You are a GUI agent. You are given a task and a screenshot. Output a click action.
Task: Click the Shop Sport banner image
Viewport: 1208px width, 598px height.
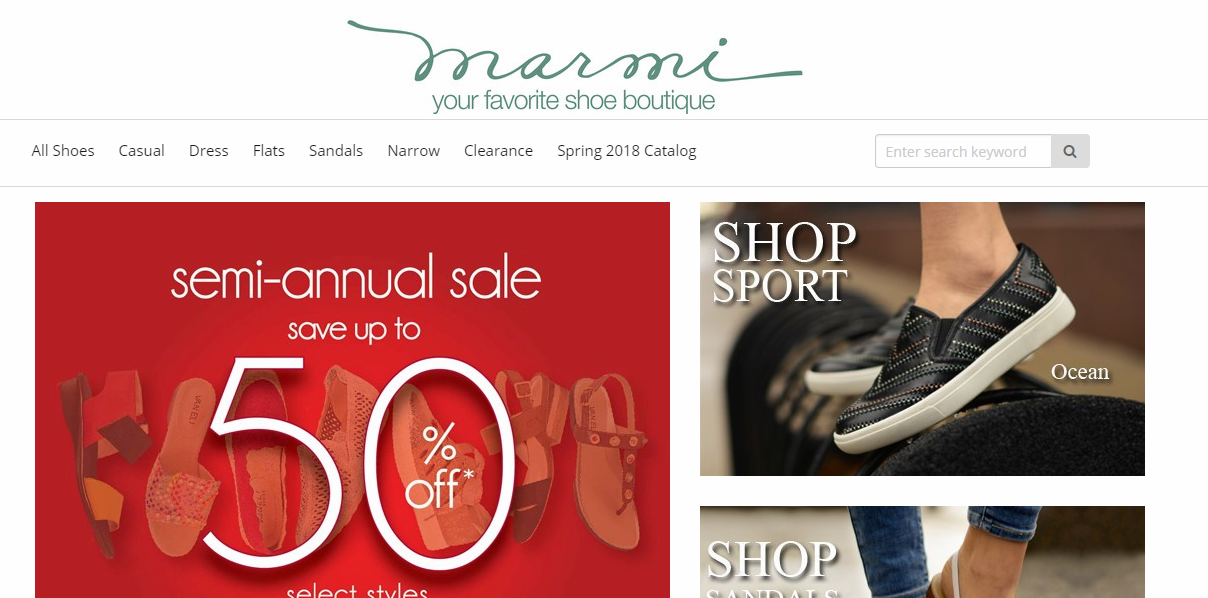click(922, 339)
